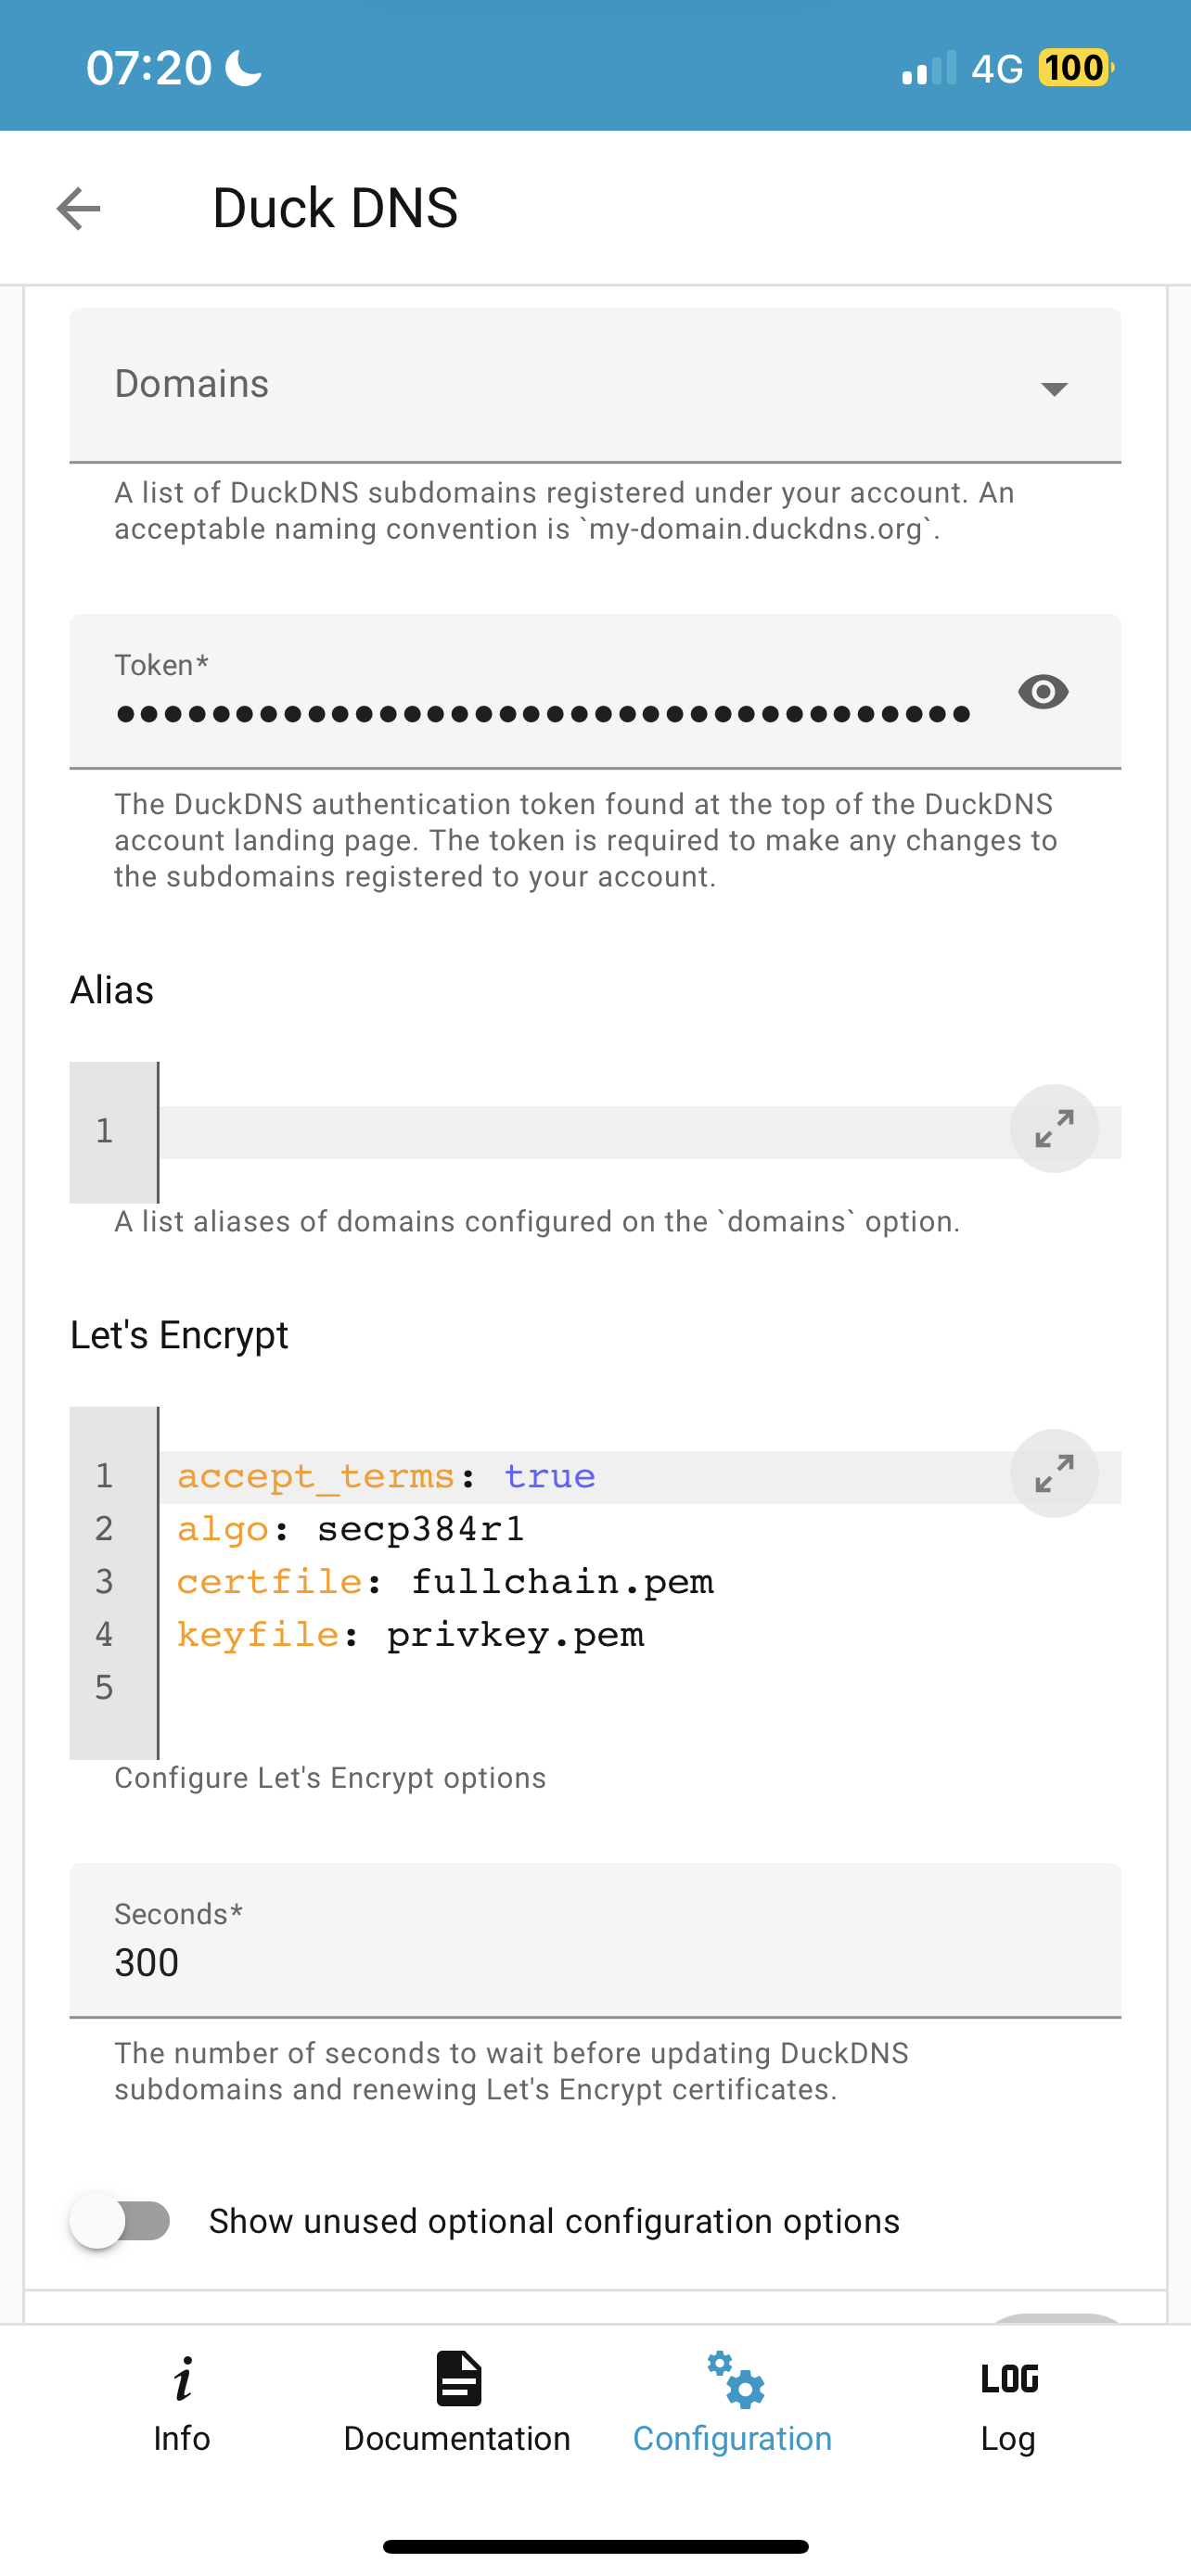Click the accept_terms: true line
This screenshot has height=2576, width=1191.
(x=386, y=1477)
